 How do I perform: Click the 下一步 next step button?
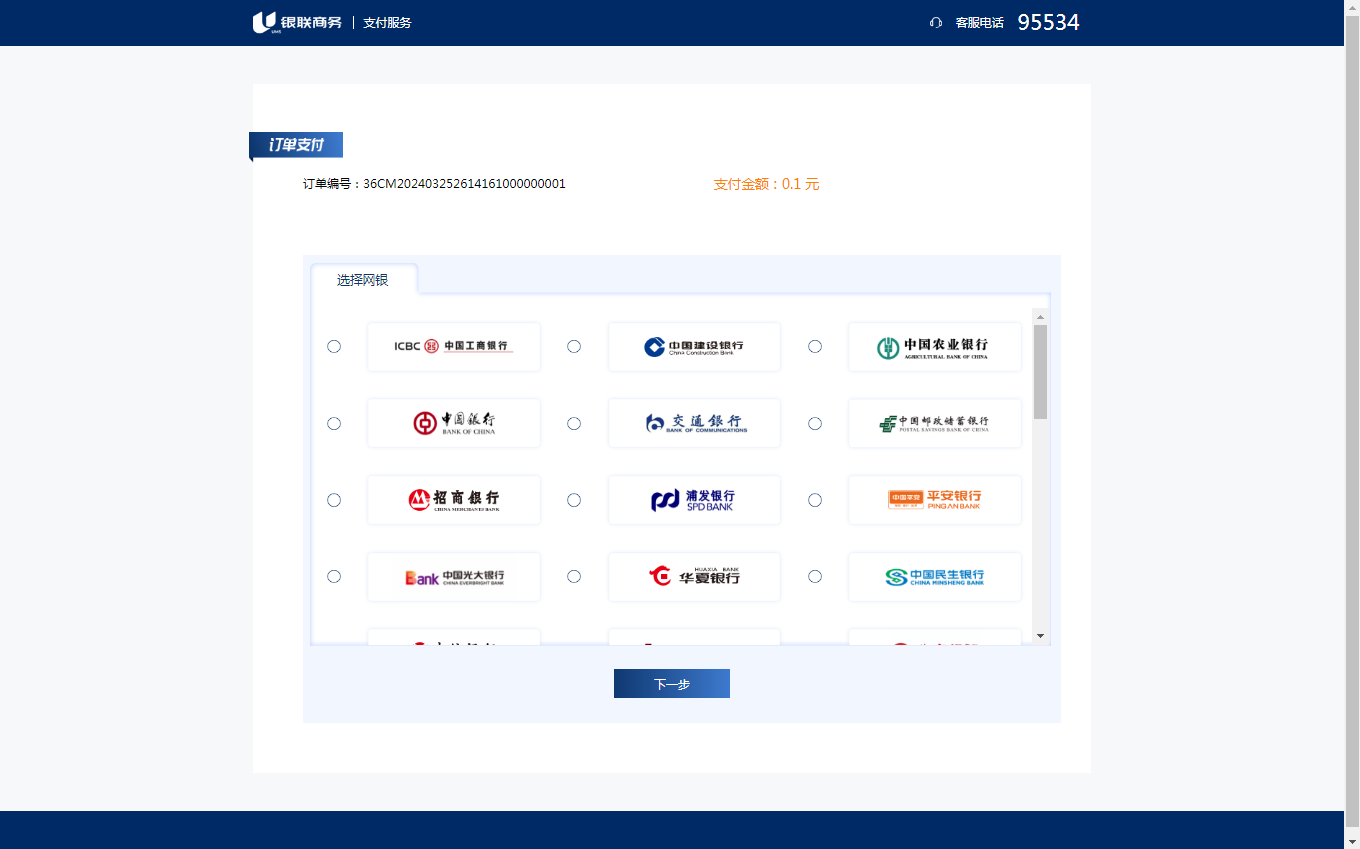(672, 684)
